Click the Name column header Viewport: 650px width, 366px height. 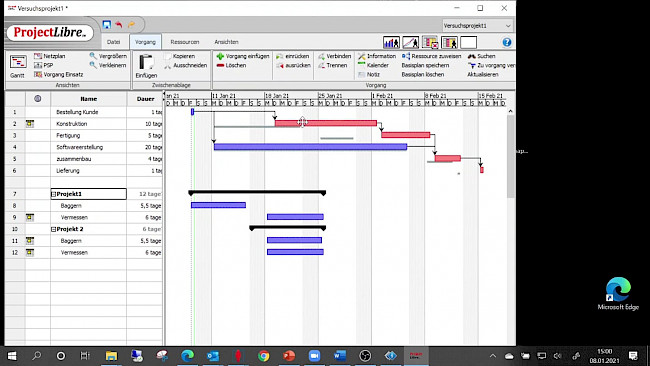(88, 99)
